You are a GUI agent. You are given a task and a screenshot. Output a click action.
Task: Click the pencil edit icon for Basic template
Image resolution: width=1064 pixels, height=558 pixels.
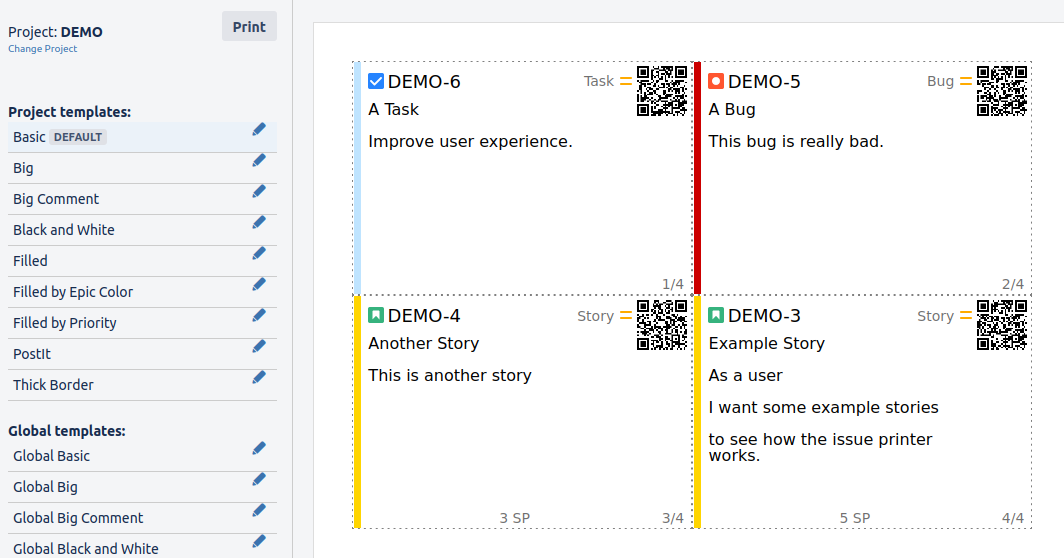(259, 129)
